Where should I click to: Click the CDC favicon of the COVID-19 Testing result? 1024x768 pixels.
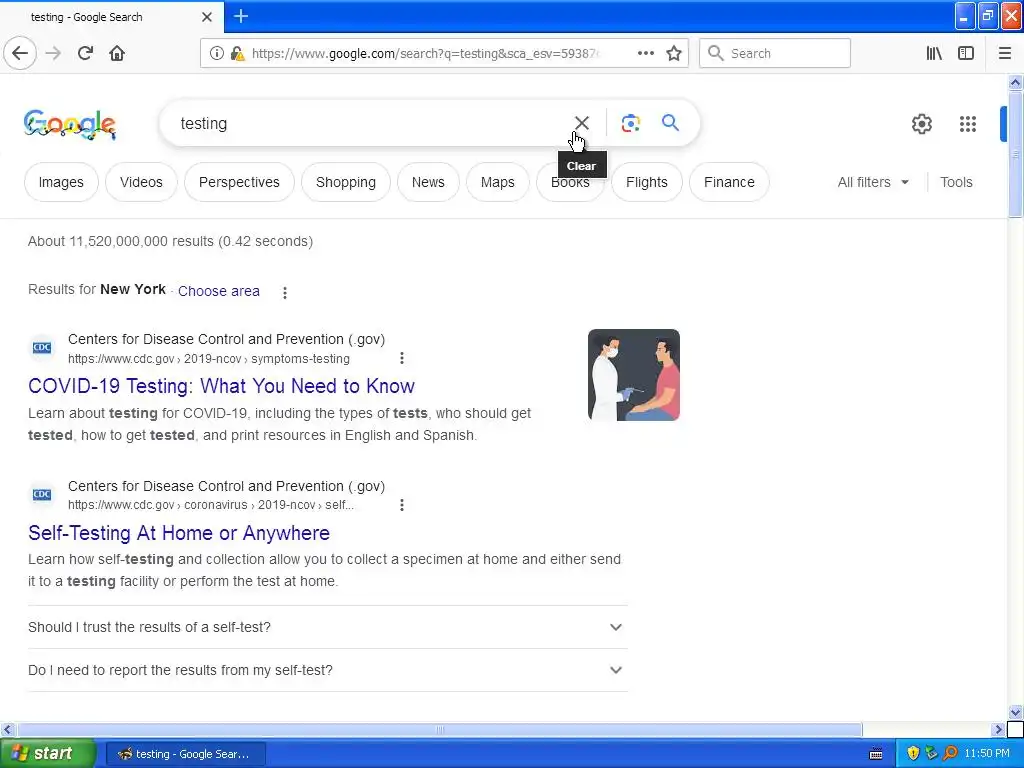42,347
